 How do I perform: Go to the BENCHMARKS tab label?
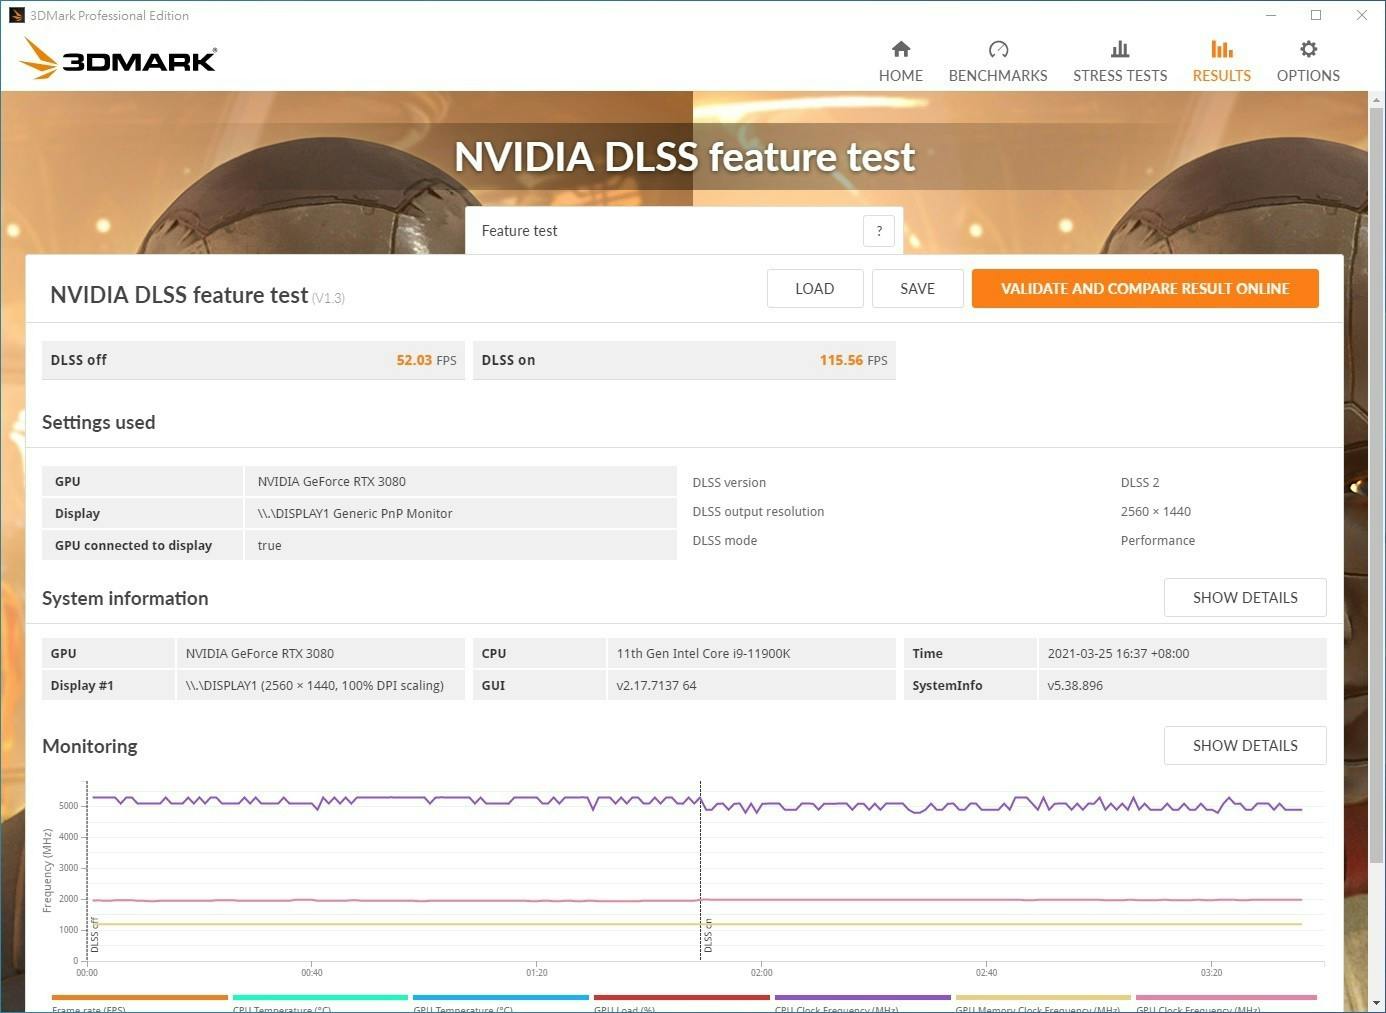(997, 76)
